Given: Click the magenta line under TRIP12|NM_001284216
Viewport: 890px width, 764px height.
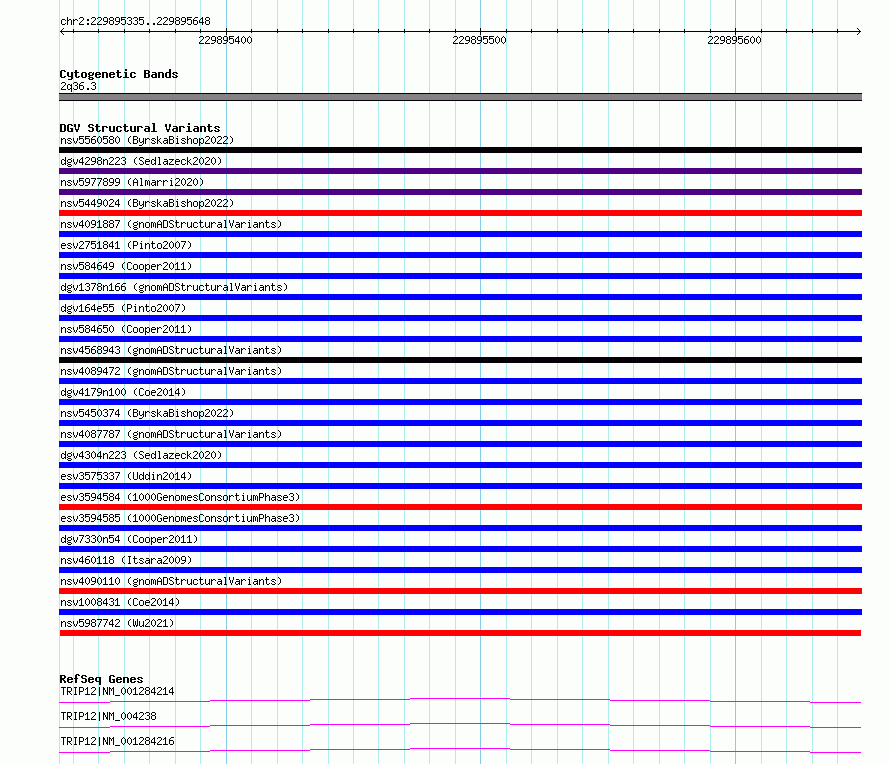Looking at the screenshot, I should [460, 750].
